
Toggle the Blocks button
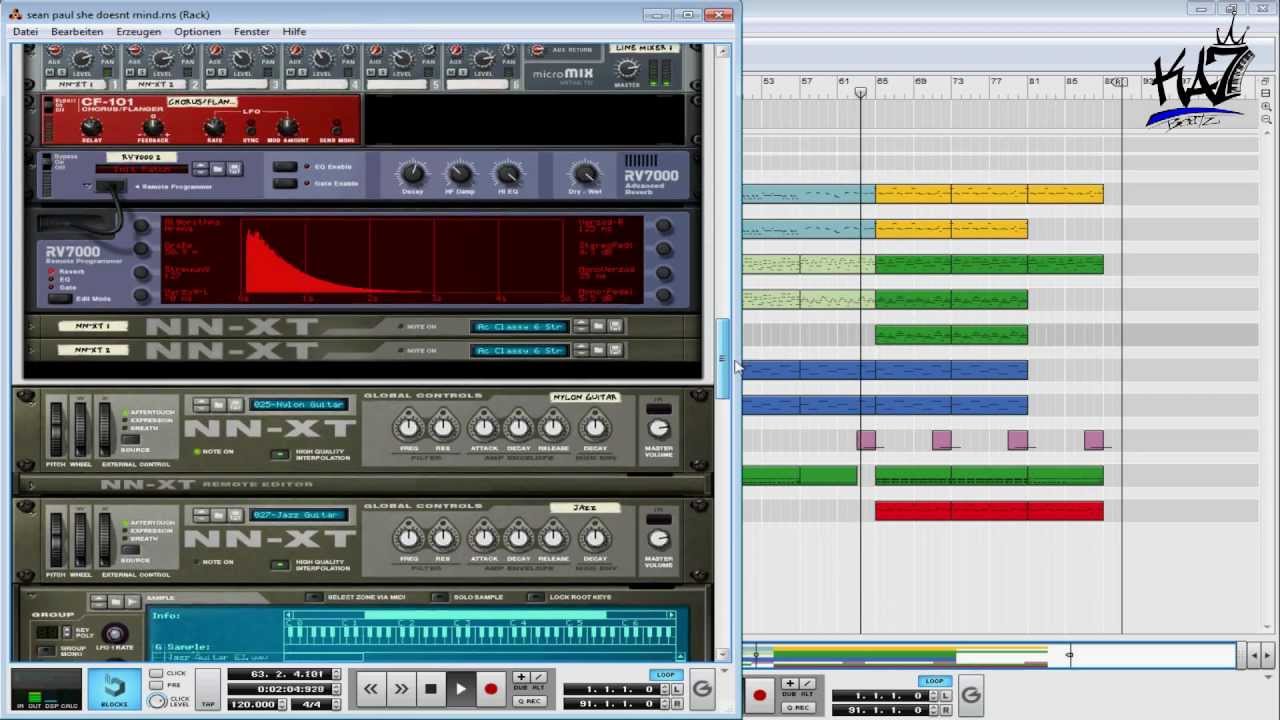point(114,689)
